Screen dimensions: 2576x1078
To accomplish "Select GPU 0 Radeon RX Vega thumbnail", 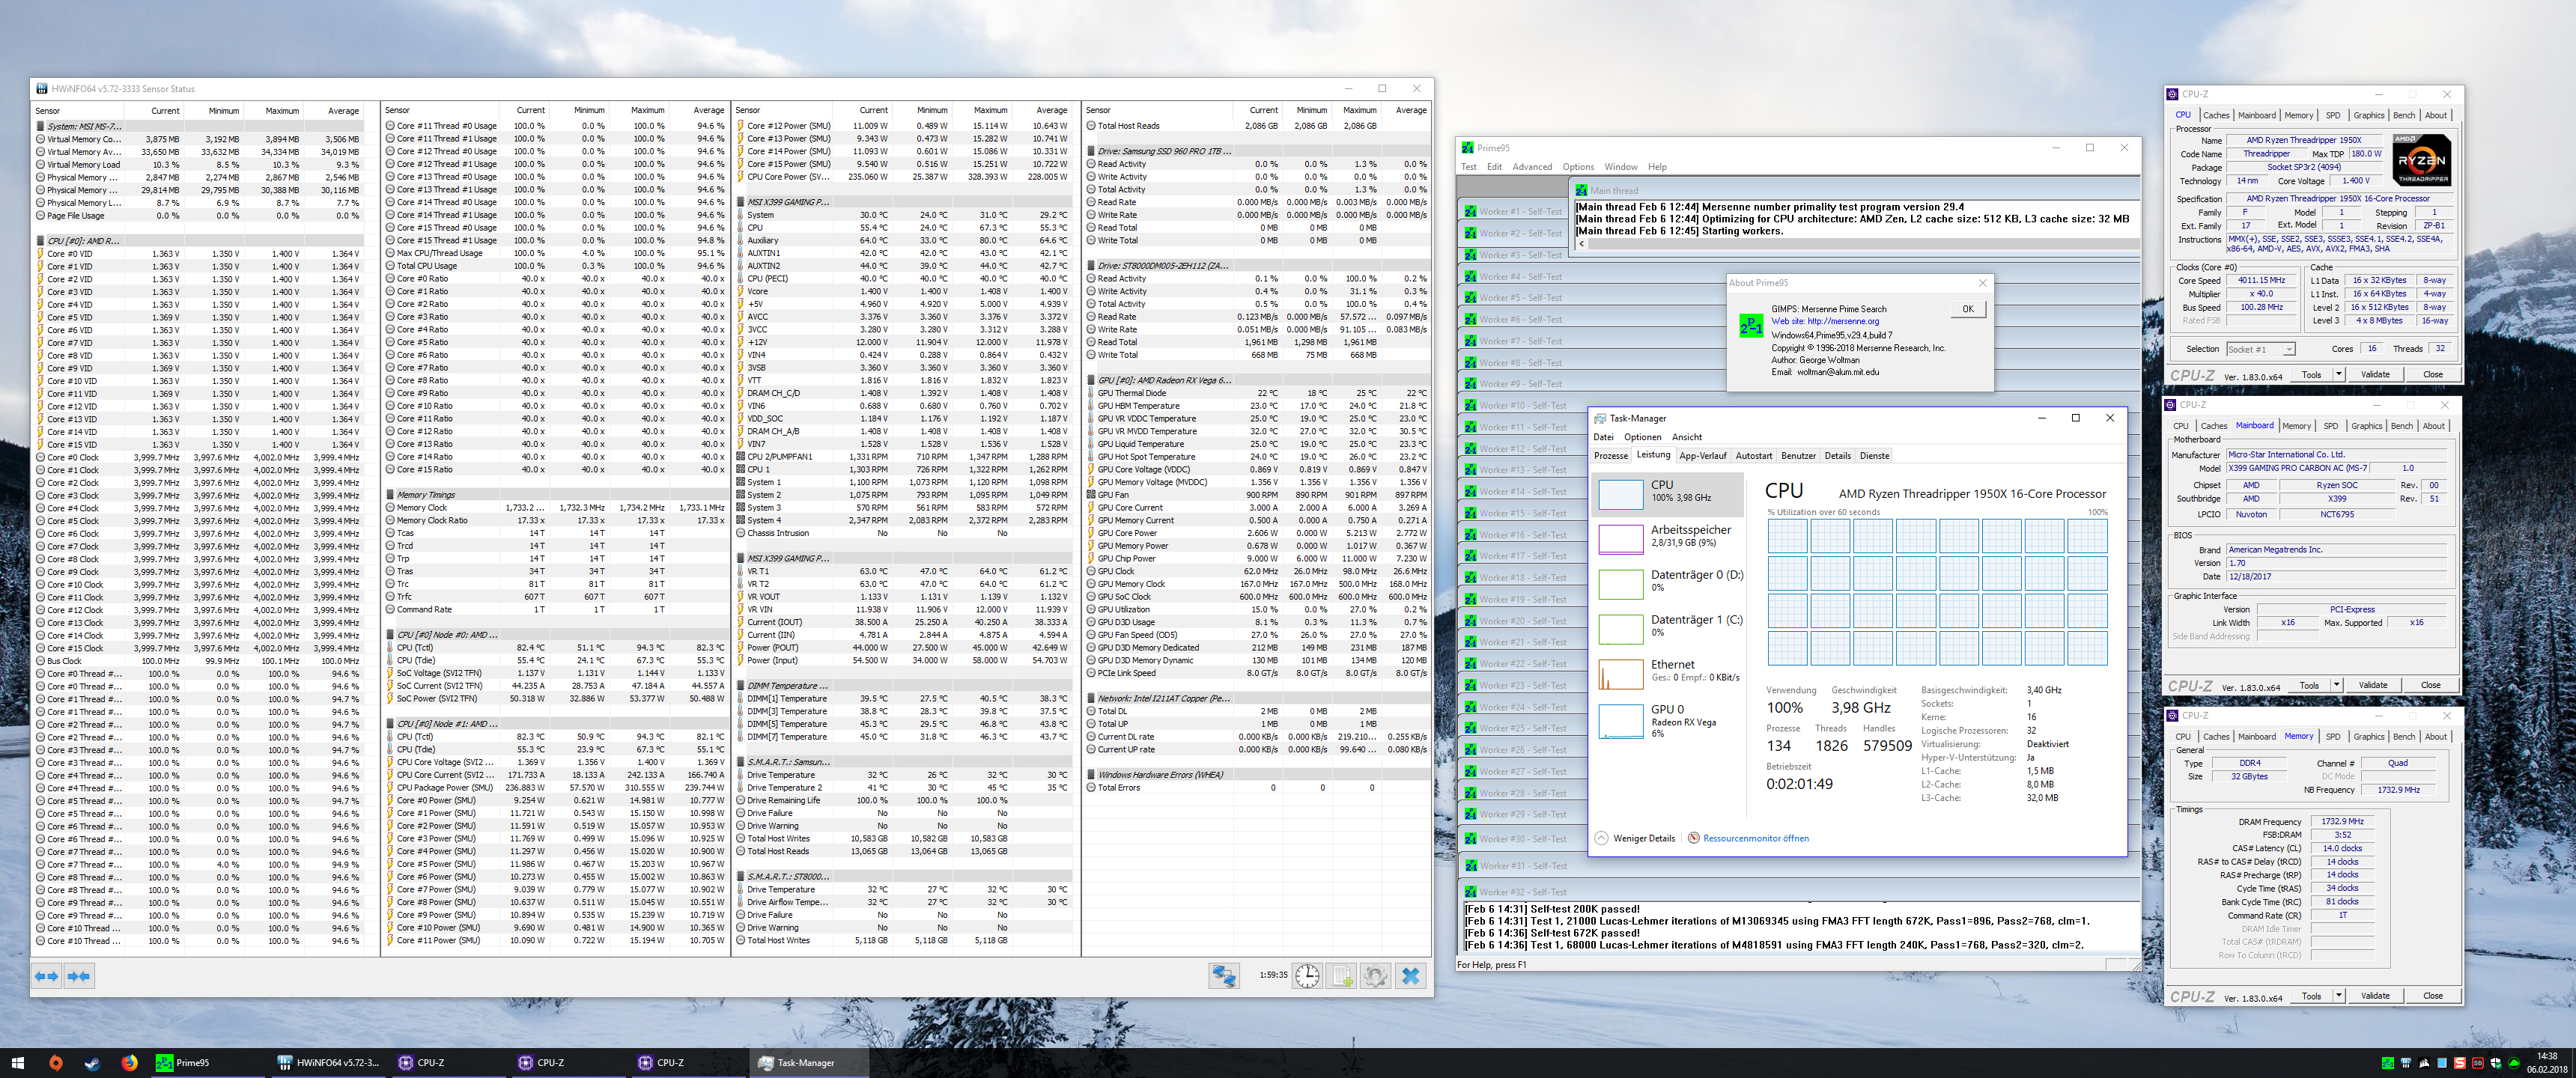I will click(1620, 720).
